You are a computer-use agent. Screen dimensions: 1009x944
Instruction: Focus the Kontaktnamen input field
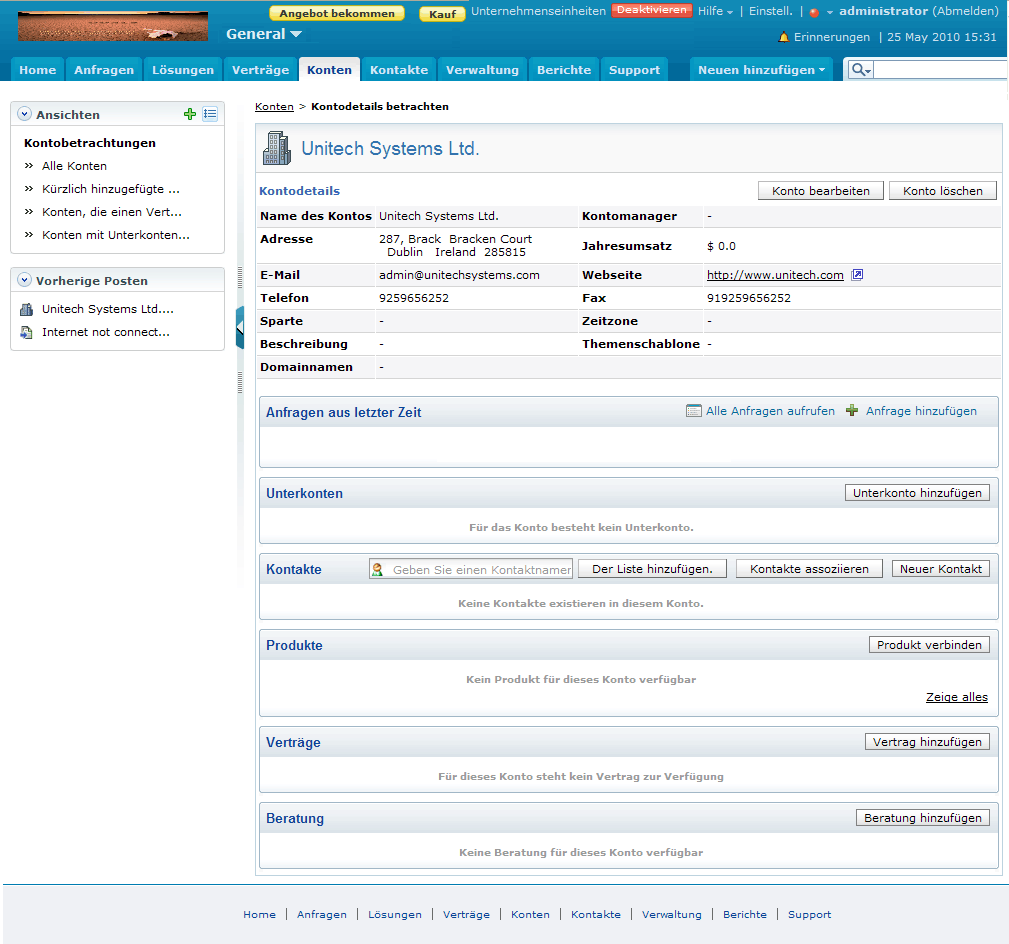(x=471, y=569)
